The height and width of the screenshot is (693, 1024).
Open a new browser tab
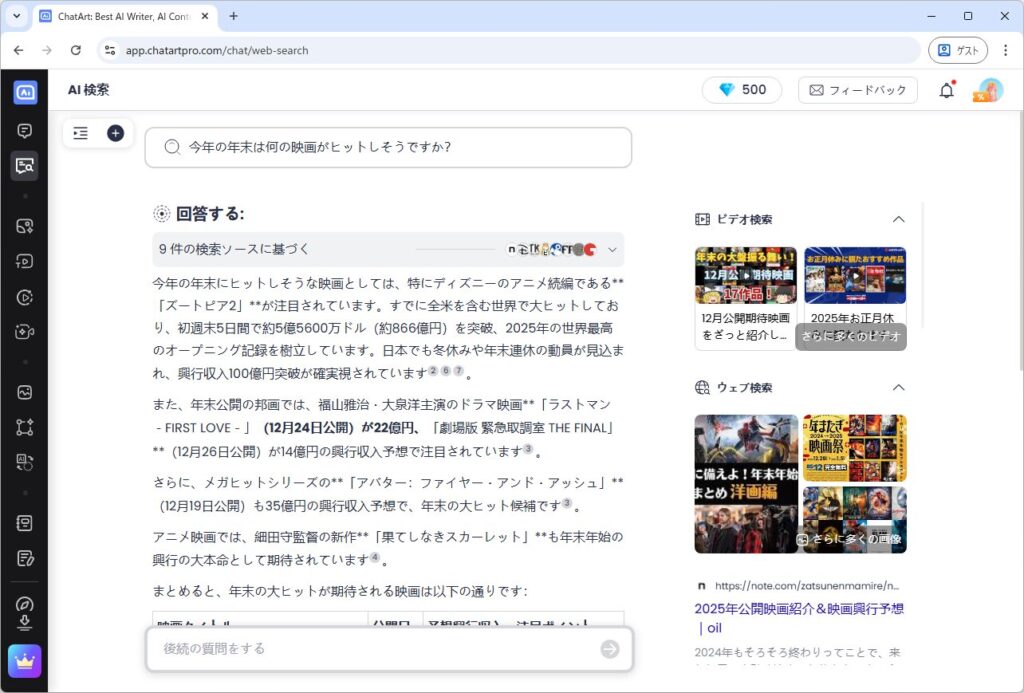tap(234, 16)
